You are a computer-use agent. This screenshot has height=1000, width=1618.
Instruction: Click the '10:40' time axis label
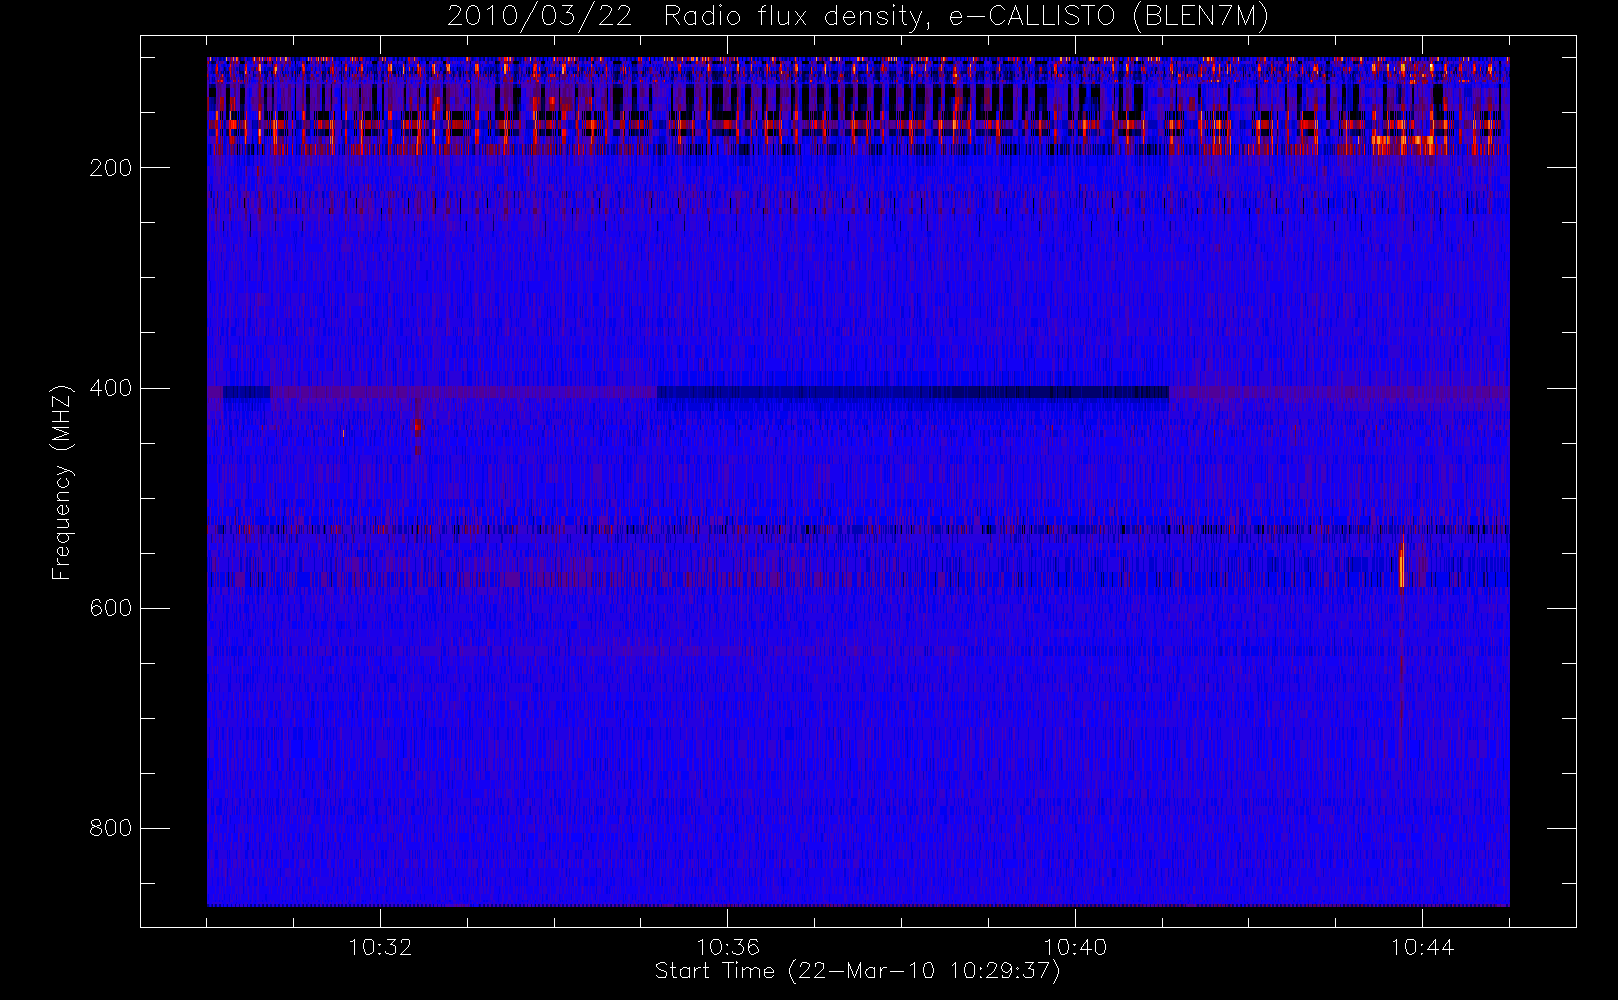coord(1075,947)
